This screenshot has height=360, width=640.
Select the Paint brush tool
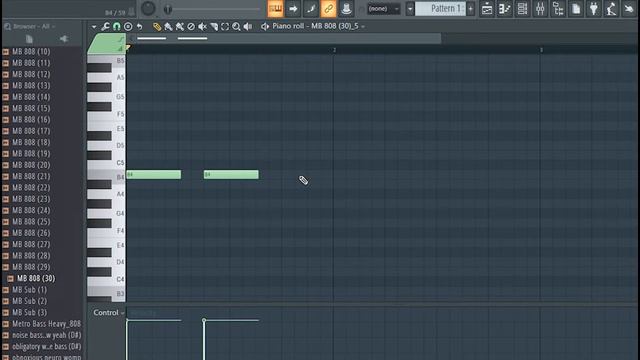point(168,27)
